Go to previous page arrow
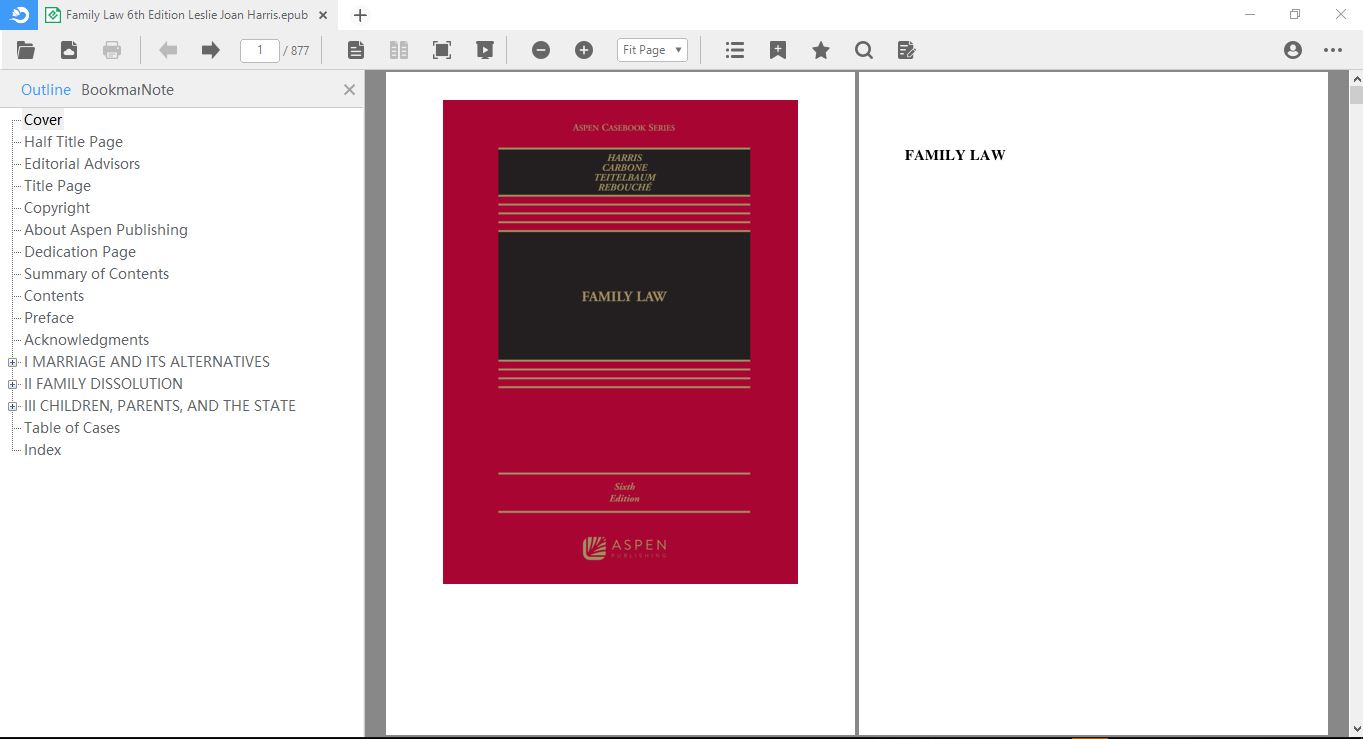1363x739 pixels. [x=168, y=50]
